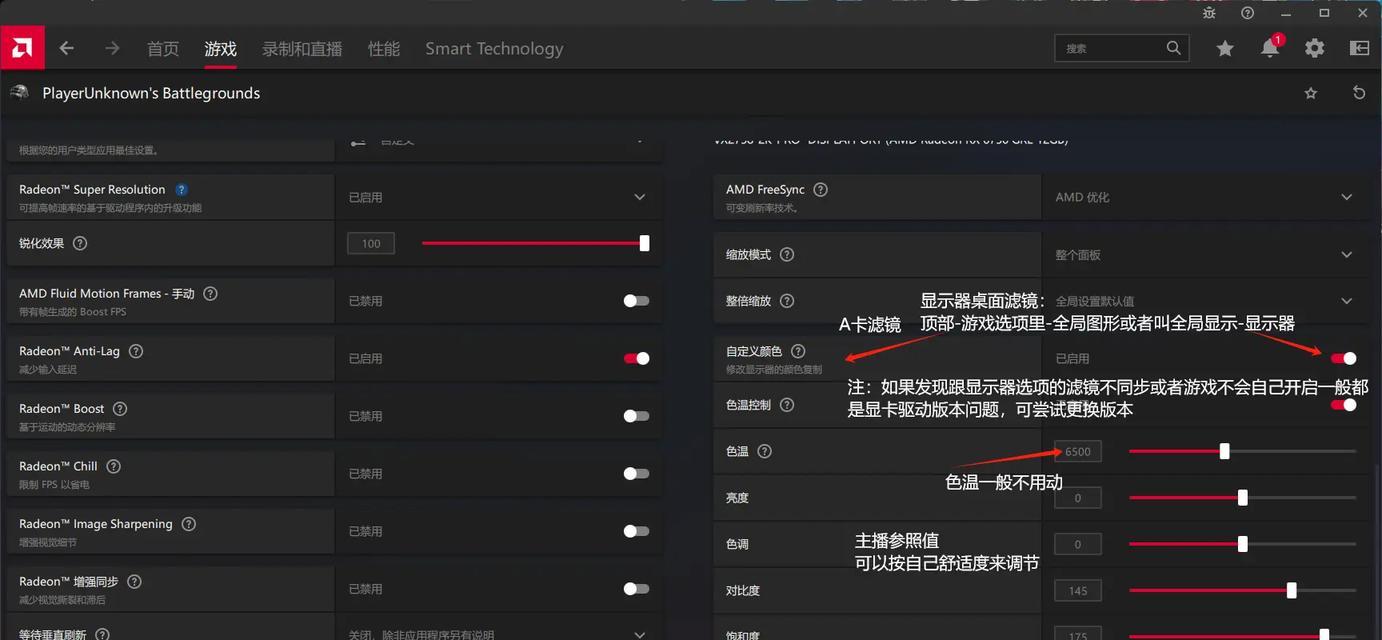Switch to Smart Technology tab
The image size is (1382, 640).
(494, 48)
